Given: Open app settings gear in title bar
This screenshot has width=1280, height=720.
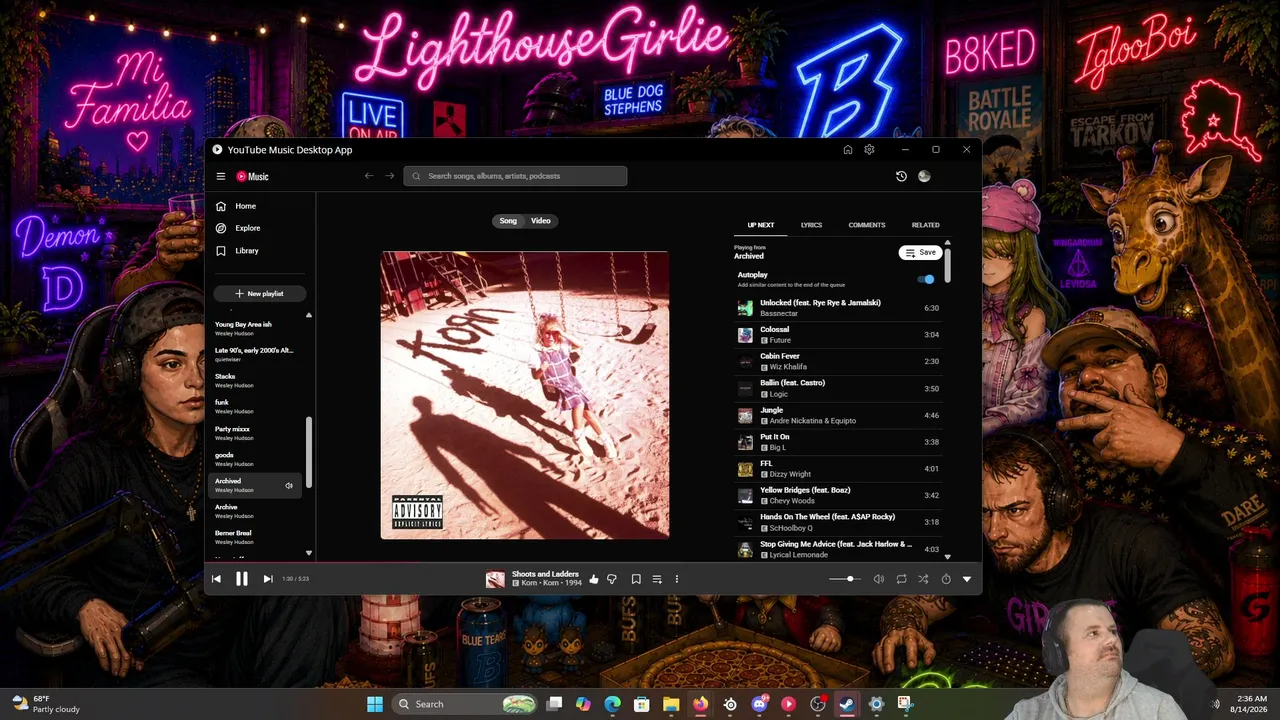Looking at the screenshot, I should [x=869, y=150].
